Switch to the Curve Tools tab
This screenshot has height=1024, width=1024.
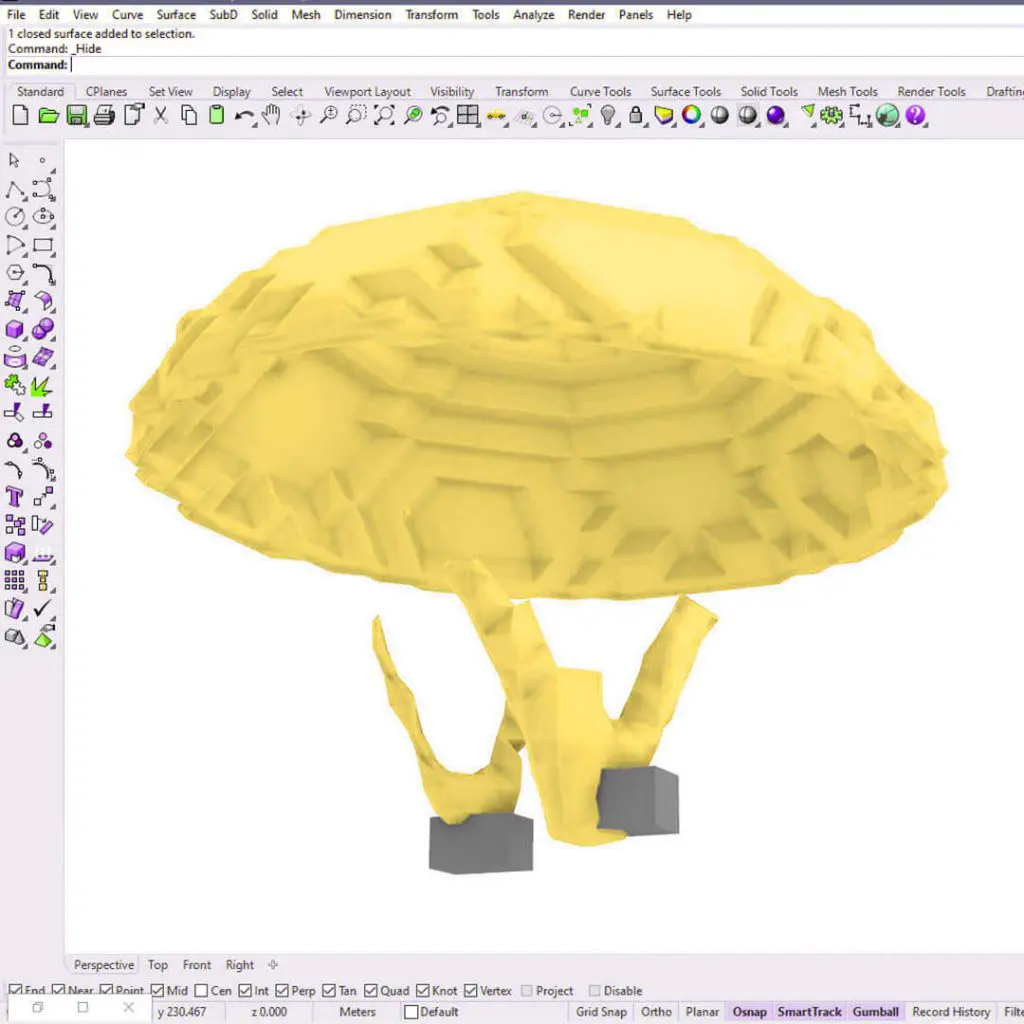600,92
